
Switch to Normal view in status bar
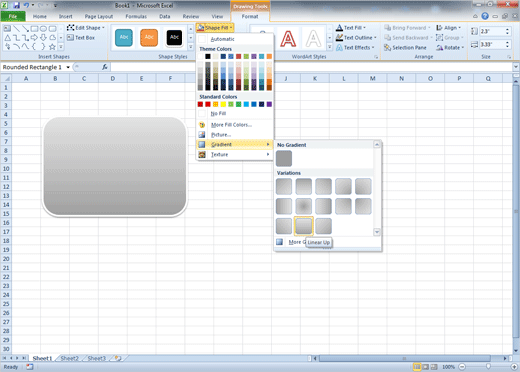click(x=417, y=367)
